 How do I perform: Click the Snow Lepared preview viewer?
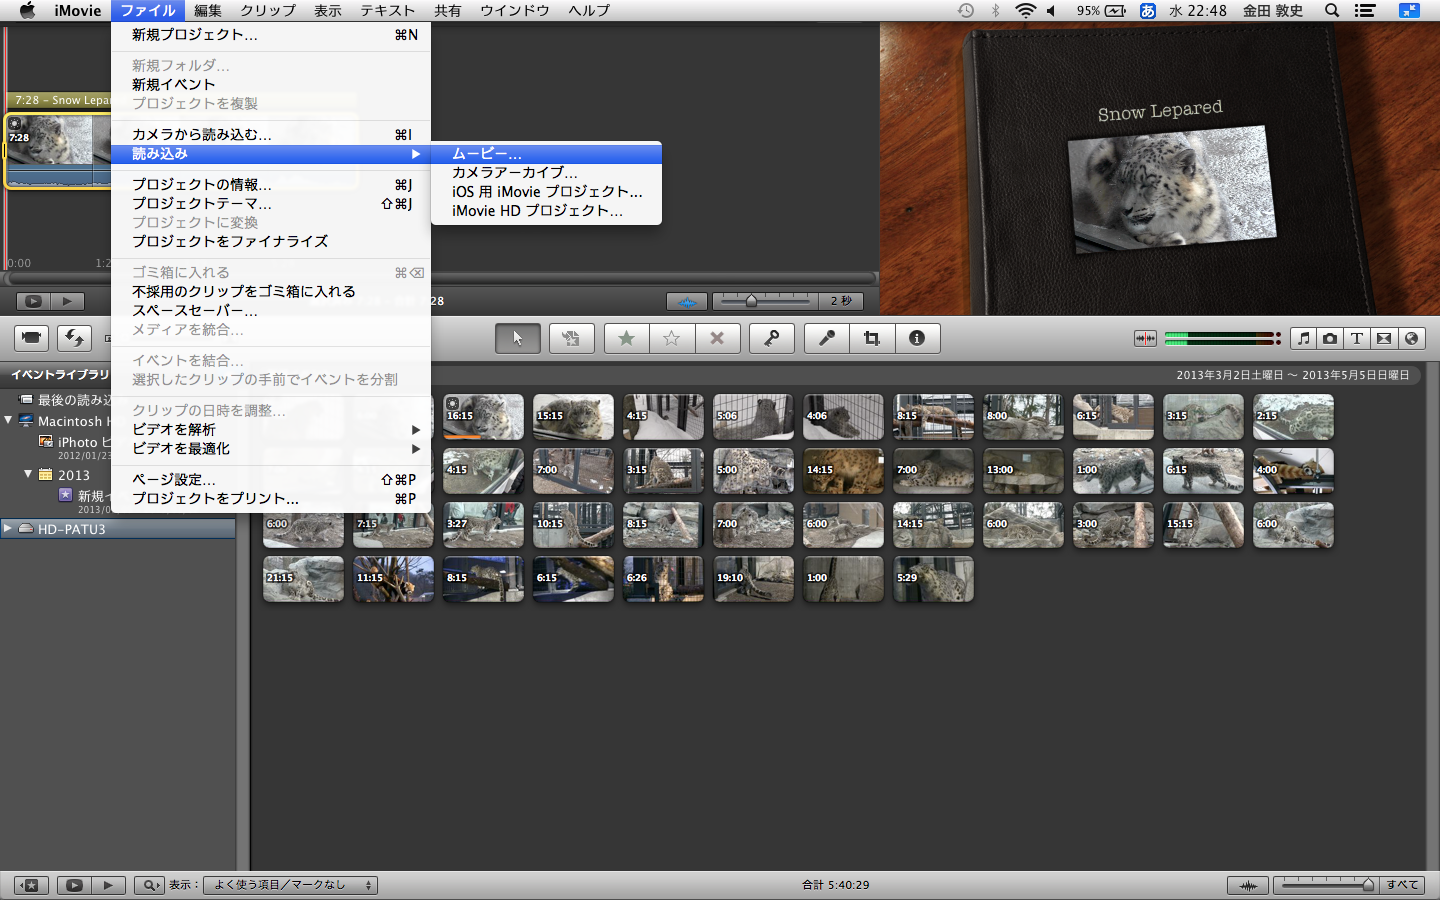coord(1160,169)
